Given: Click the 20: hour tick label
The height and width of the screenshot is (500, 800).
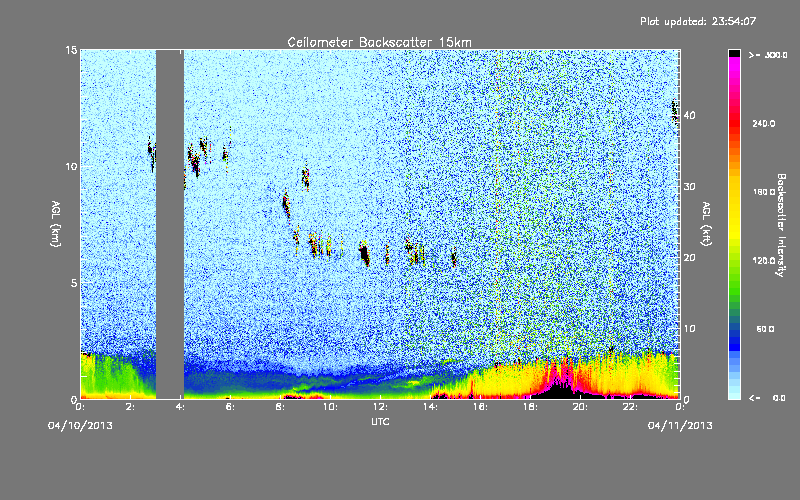Looking at the screenshot, I should pos(580,407).
